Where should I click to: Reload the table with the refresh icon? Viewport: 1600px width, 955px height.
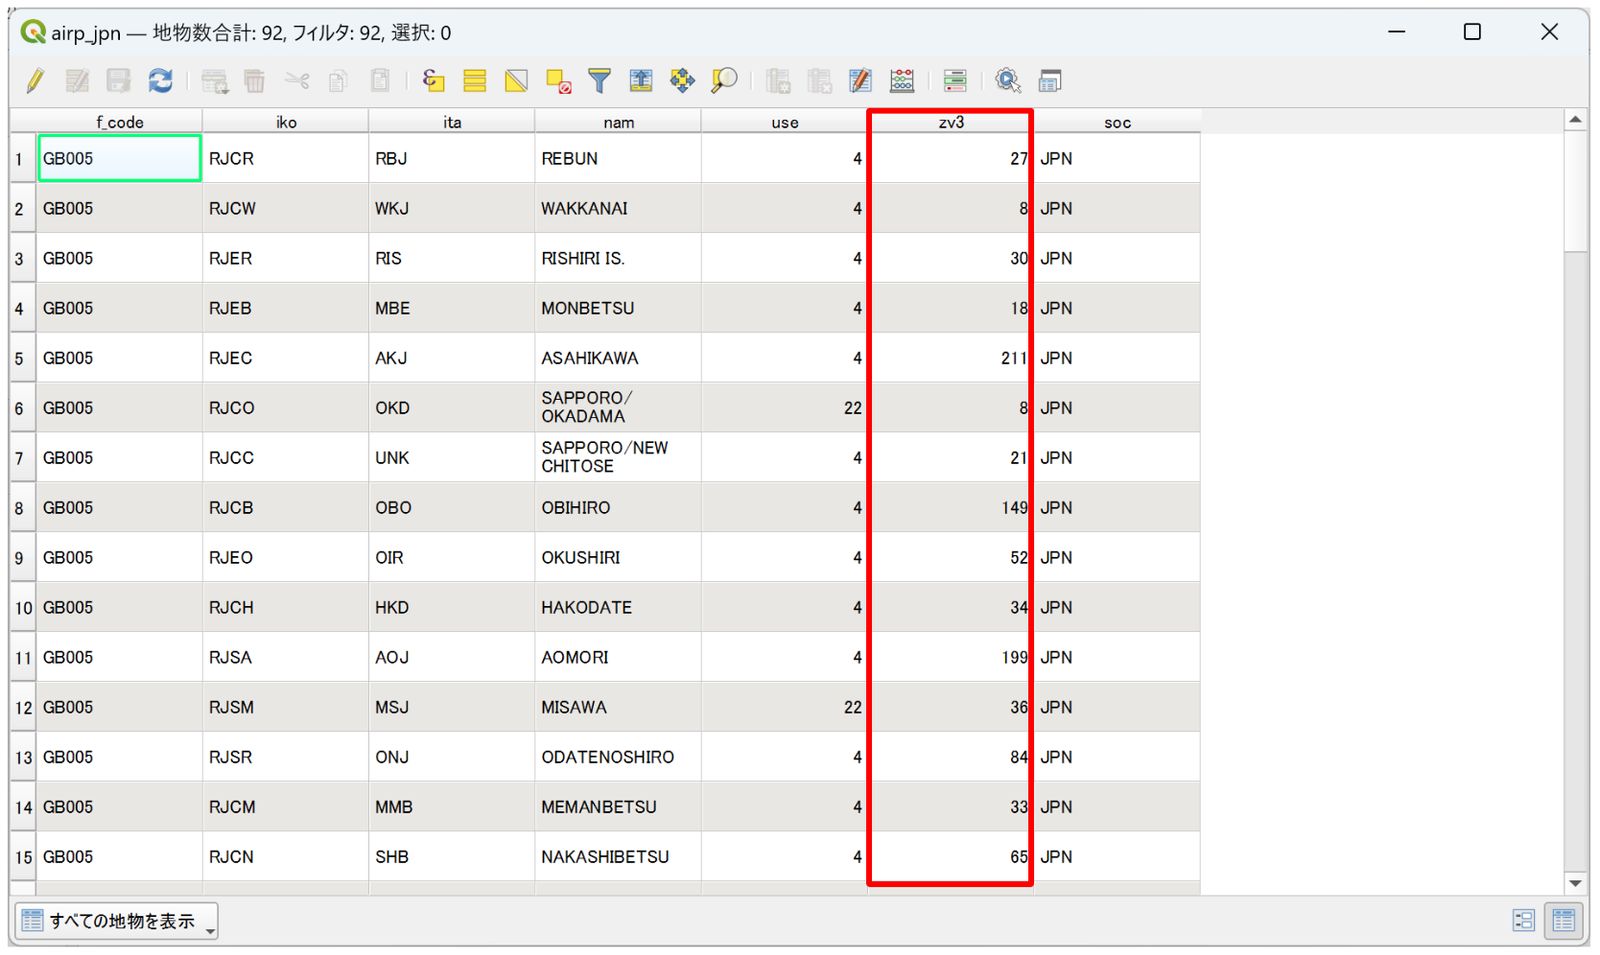point(160,81)
